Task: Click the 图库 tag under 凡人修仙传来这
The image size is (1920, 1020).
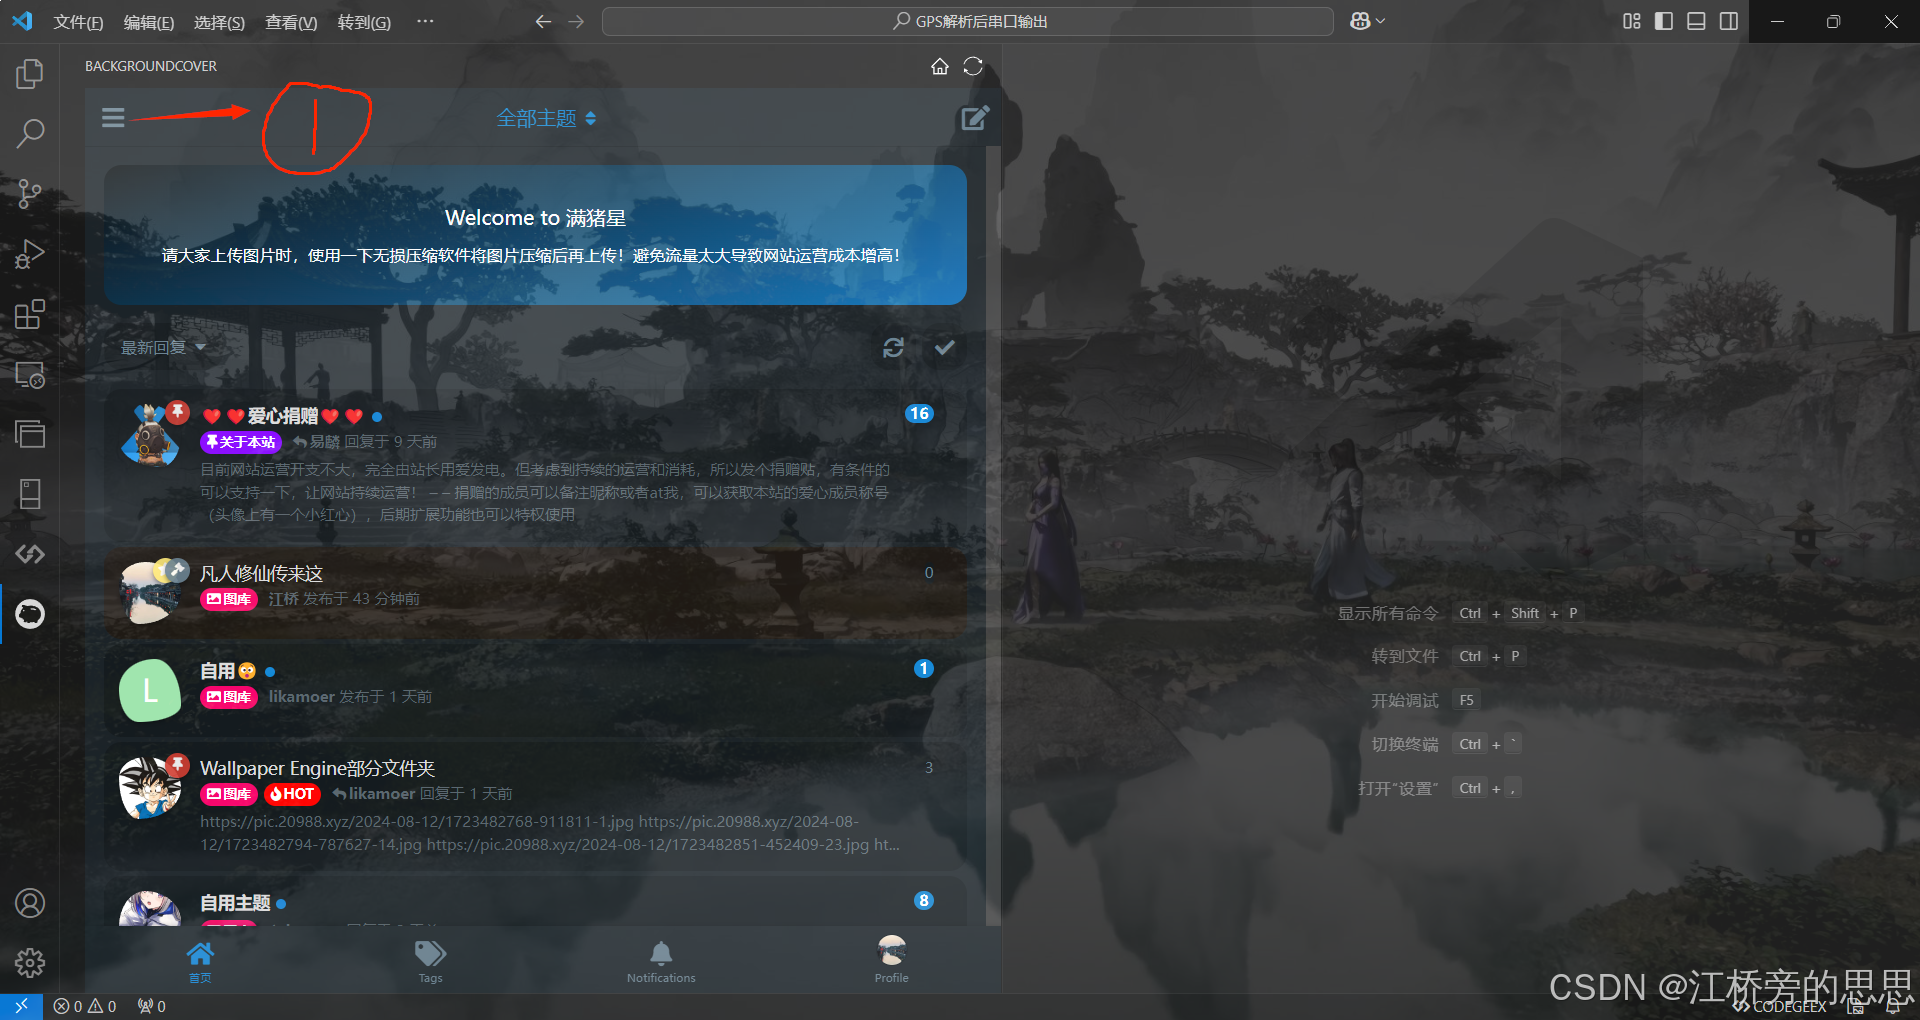Action: click(229, 599)
